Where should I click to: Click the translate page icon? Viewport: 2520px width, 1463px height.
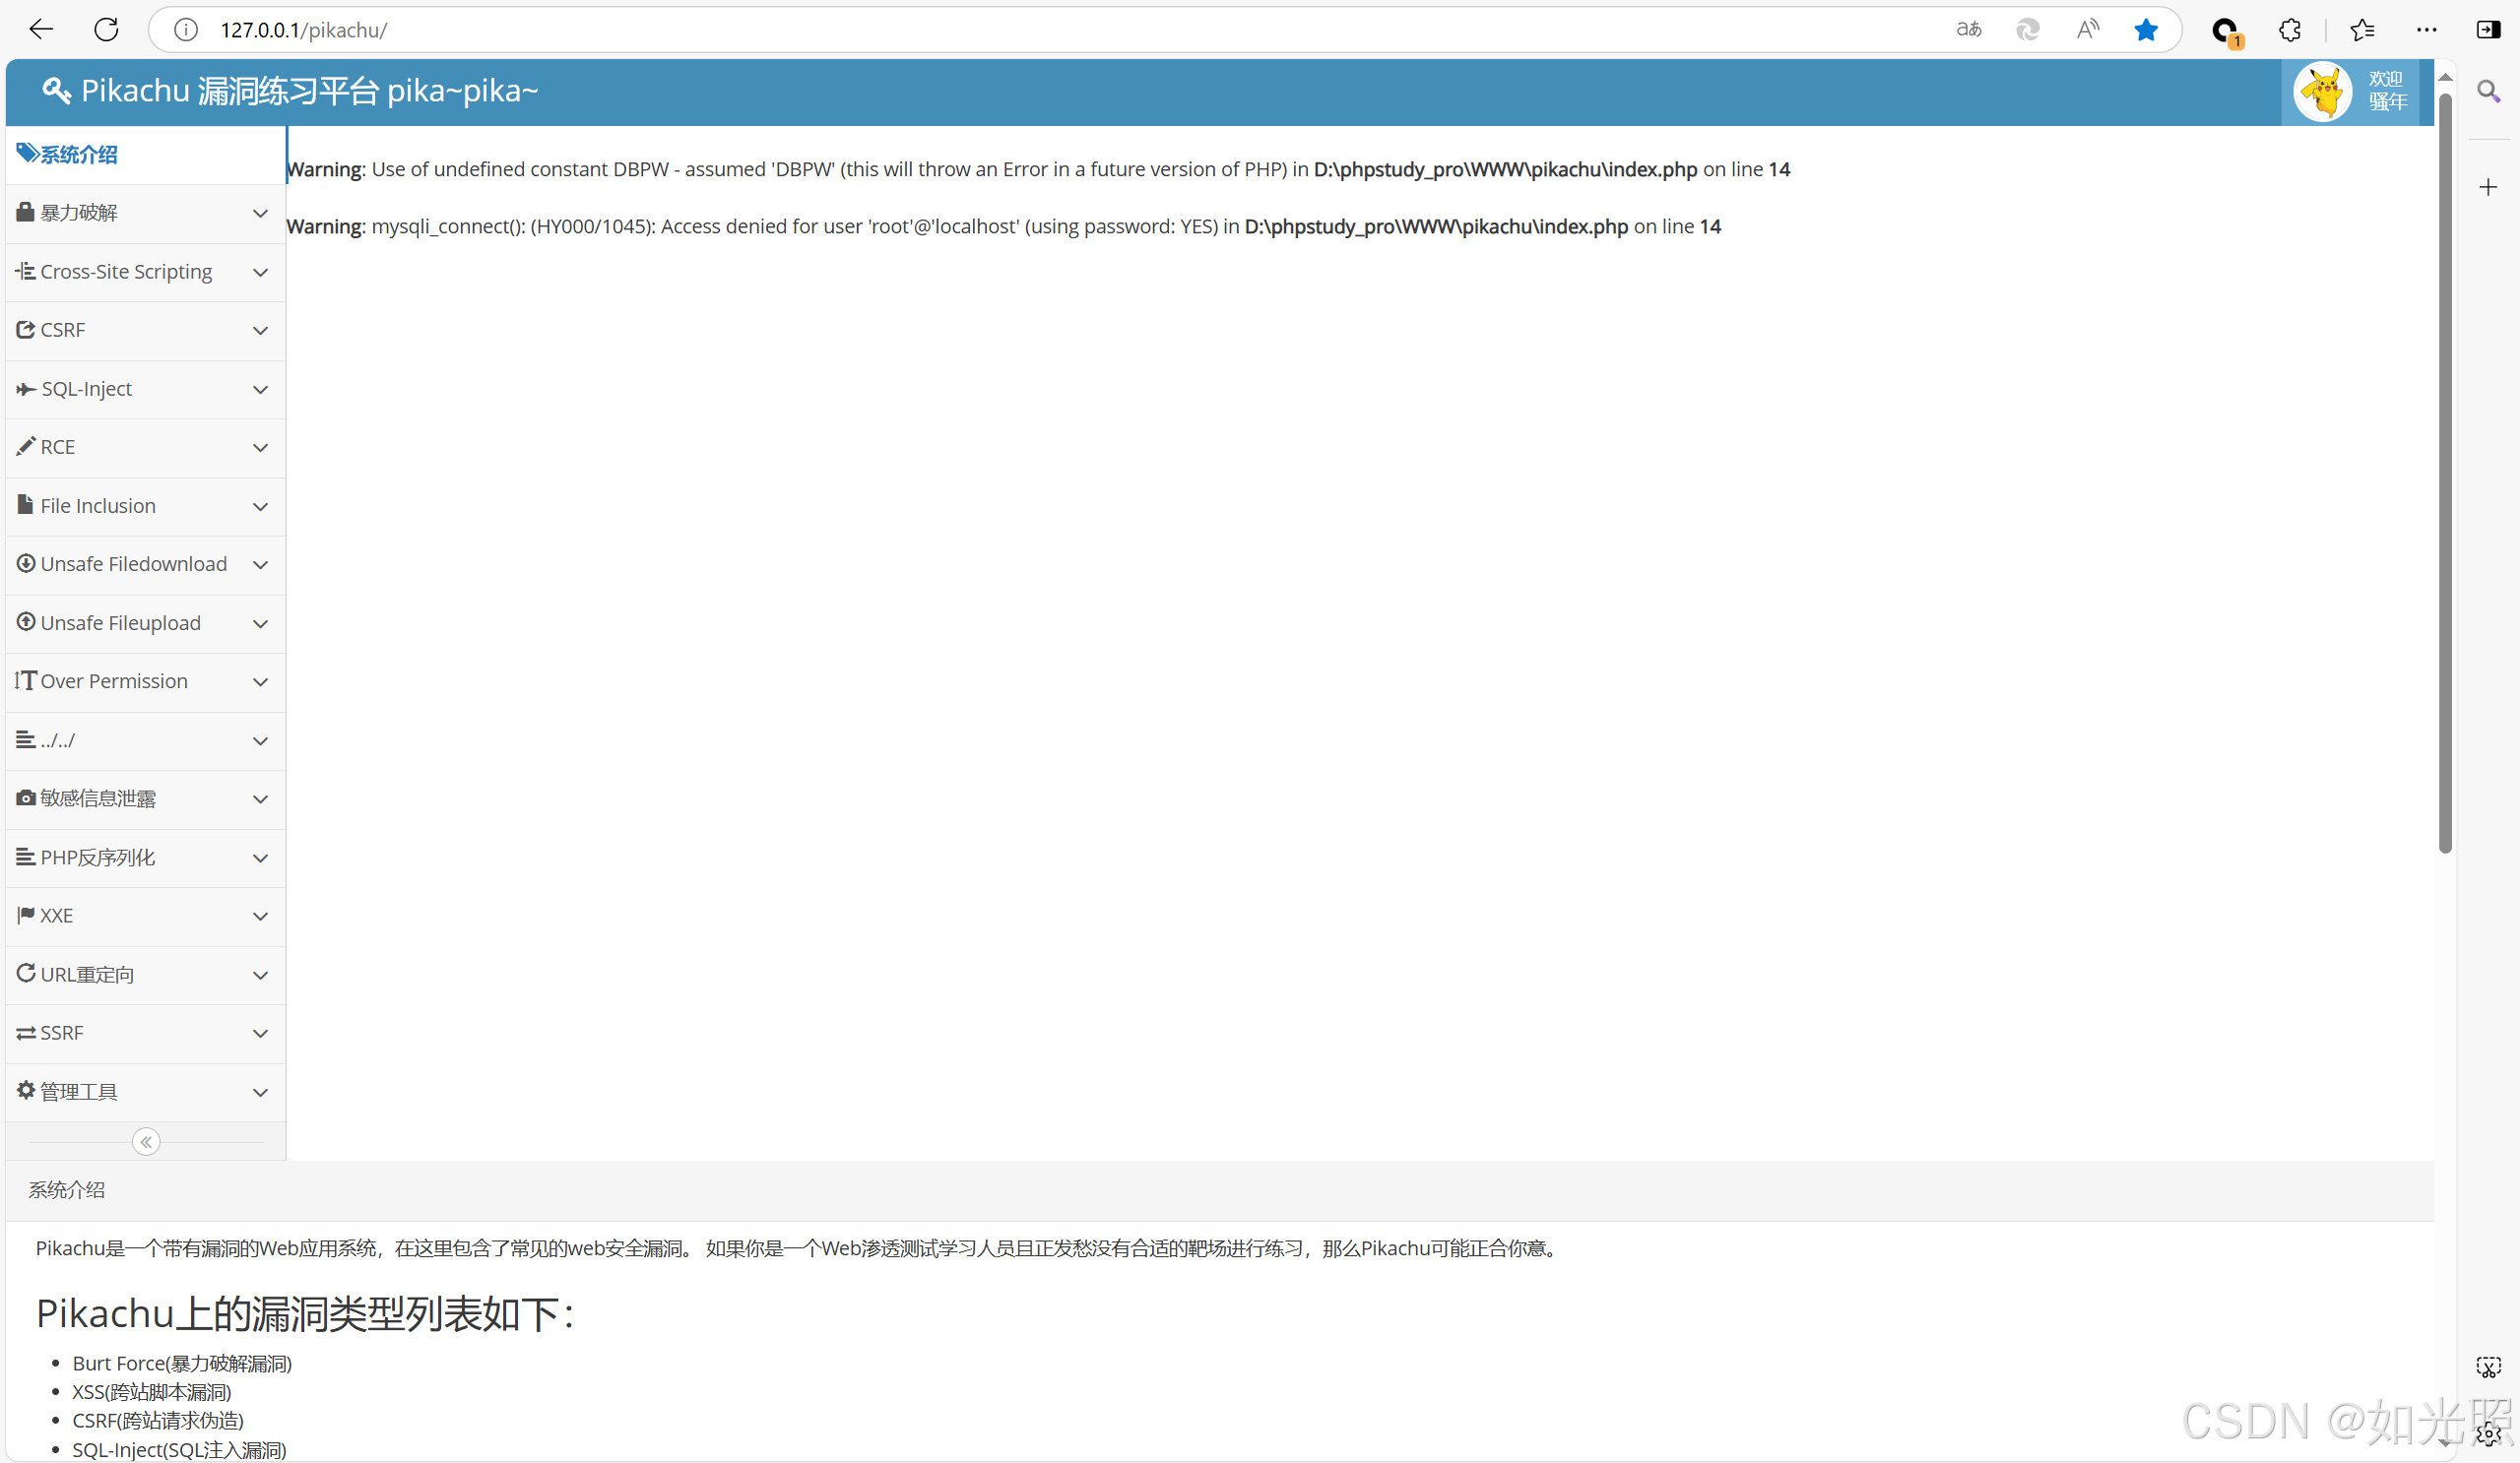click(1968, 30)
